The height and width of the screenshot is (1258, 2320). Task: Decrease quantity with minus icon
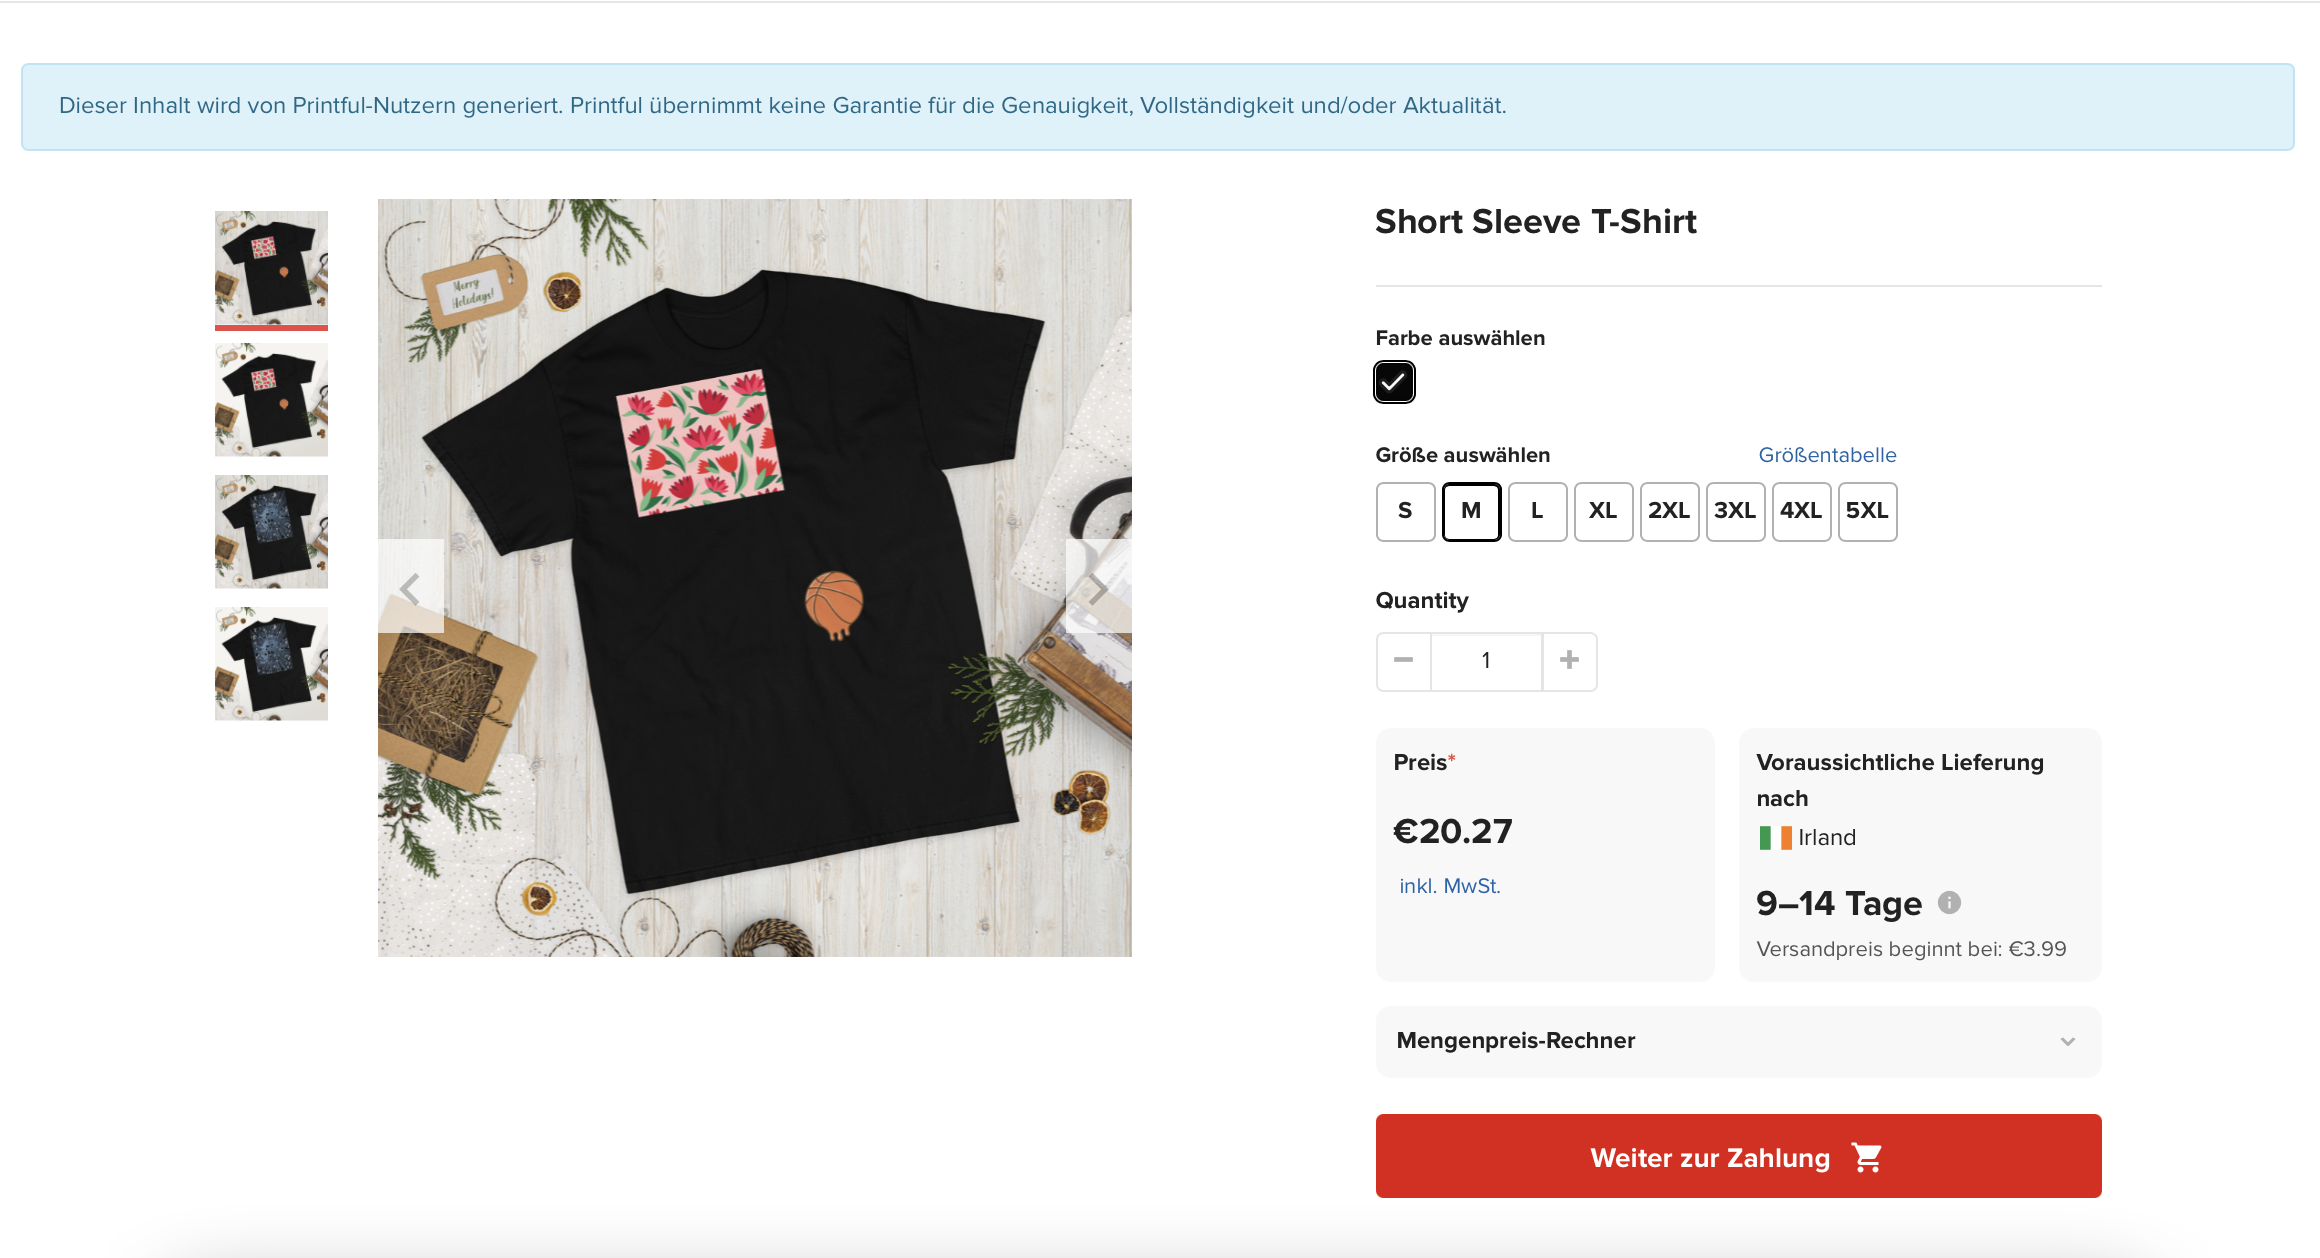coord(1403,660)
